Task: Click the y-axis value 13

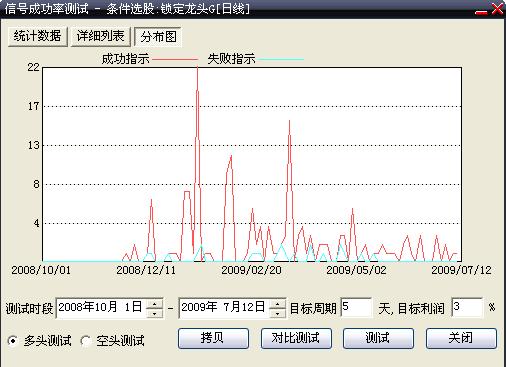Action: (33, 145)
